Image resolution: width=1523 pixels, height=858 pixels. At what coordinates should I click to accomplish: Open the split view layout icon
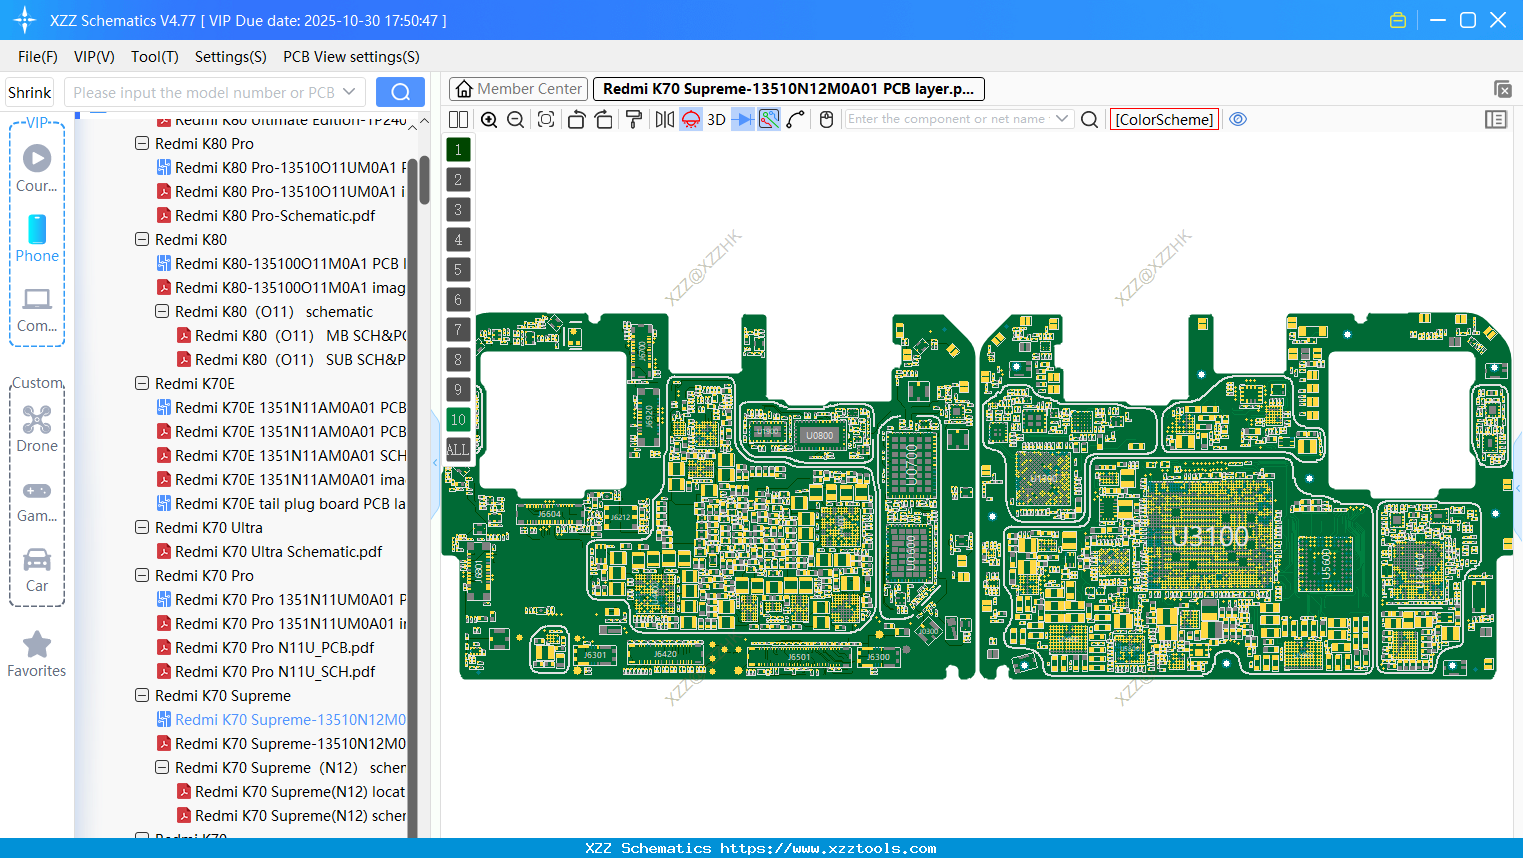(457, 119)
